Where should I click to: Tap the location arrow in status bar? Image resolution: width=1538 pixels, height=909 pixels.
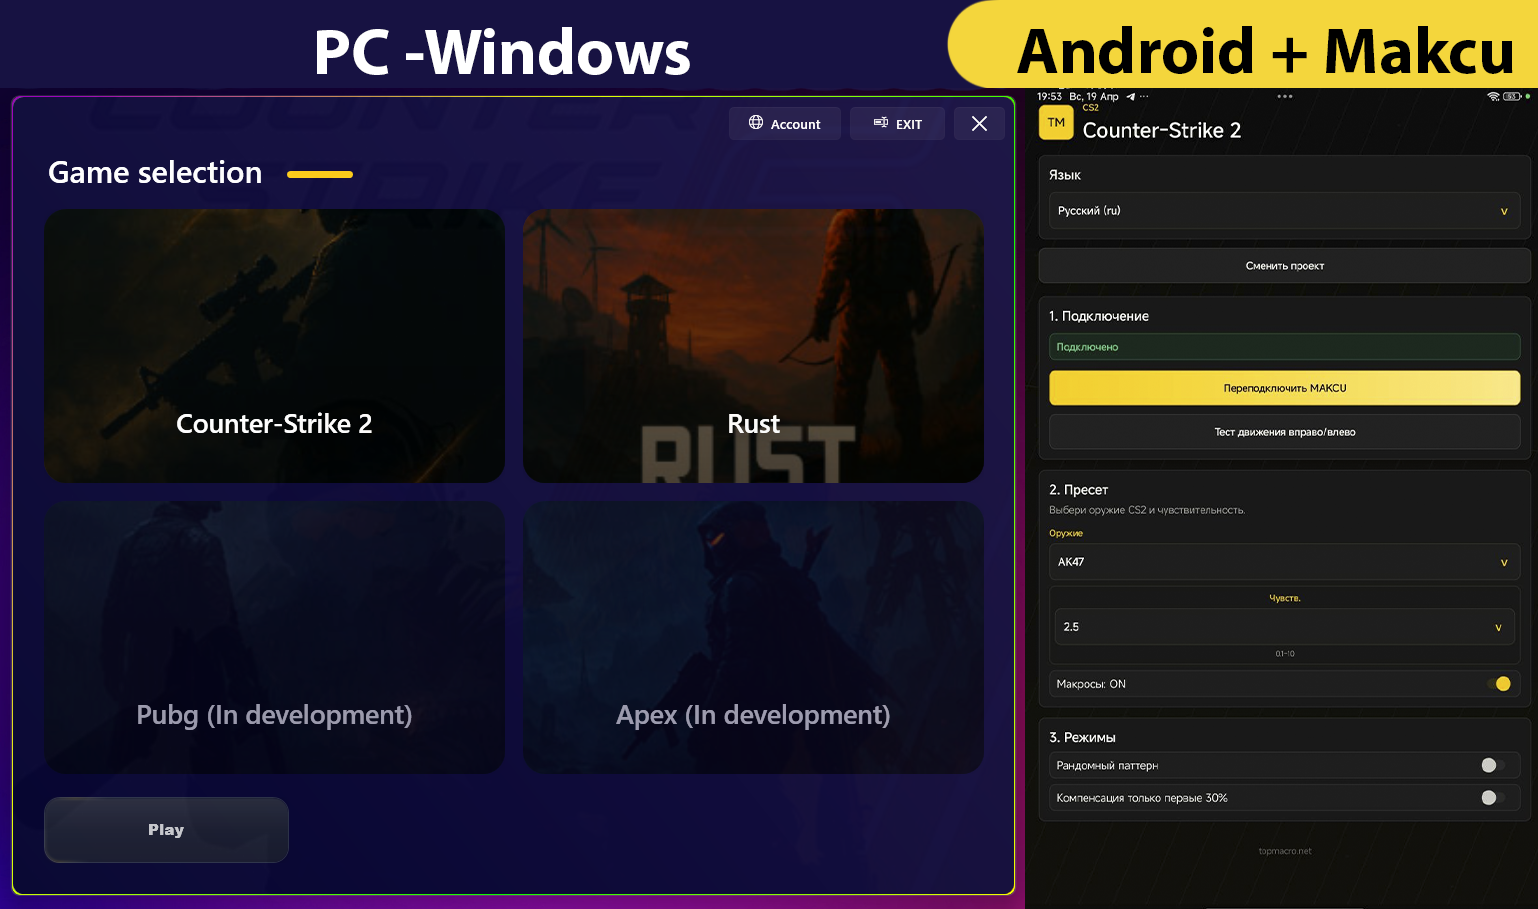pos(1131,97)
